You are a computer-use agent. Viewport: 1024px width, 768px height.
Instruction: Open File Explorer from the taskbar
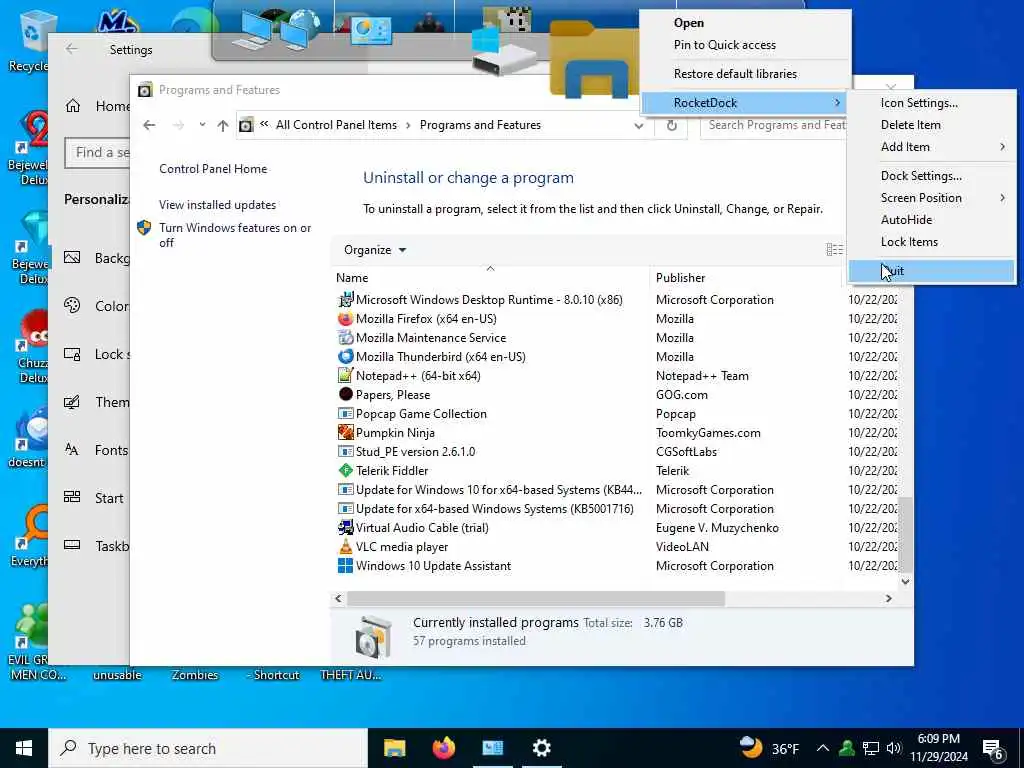[x=394, y=748]
